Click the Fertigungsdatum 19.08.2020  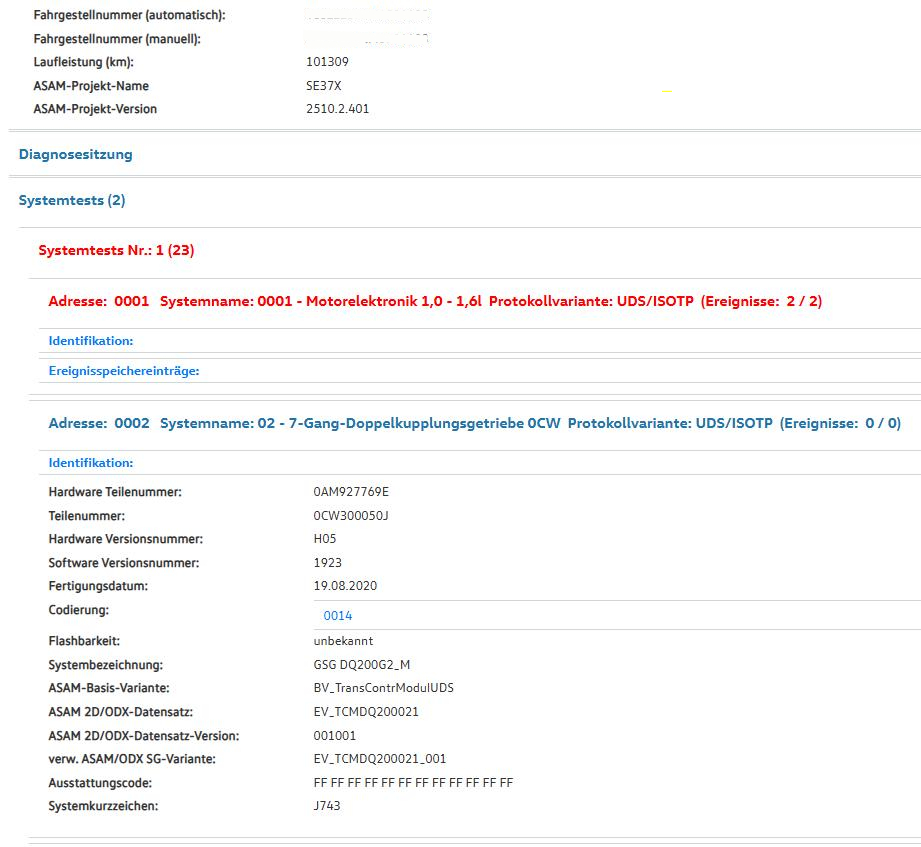345,586
